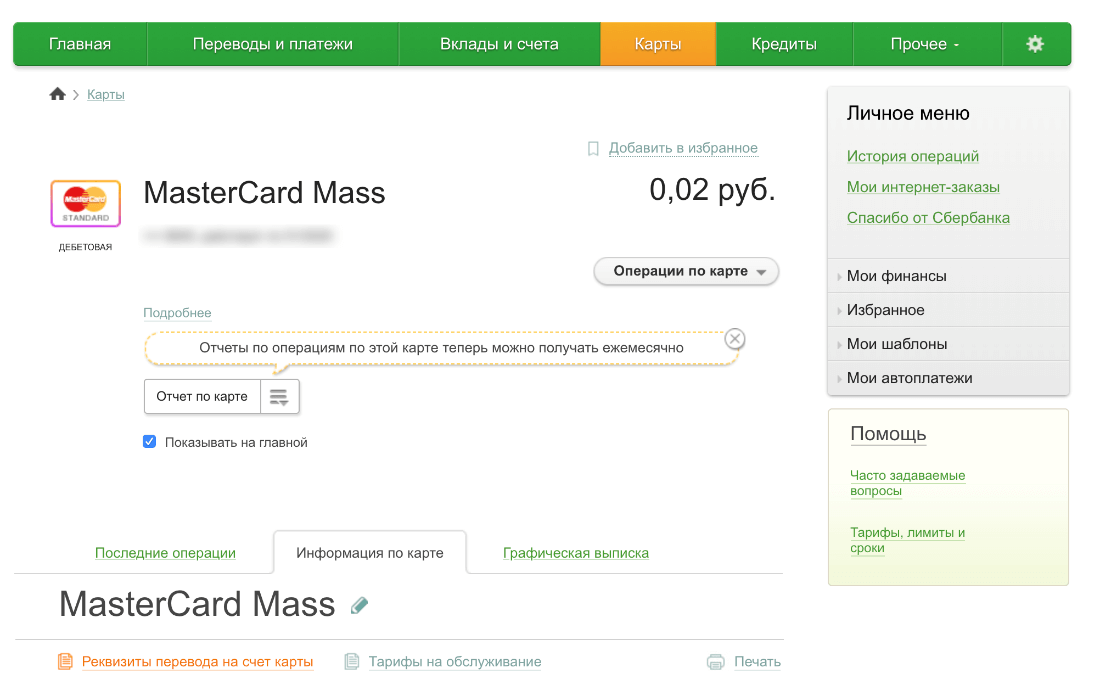Click Реквизиты перевода на счет карты link
This screenshot has width=1100, height=696.
click(x=198, y=662)
